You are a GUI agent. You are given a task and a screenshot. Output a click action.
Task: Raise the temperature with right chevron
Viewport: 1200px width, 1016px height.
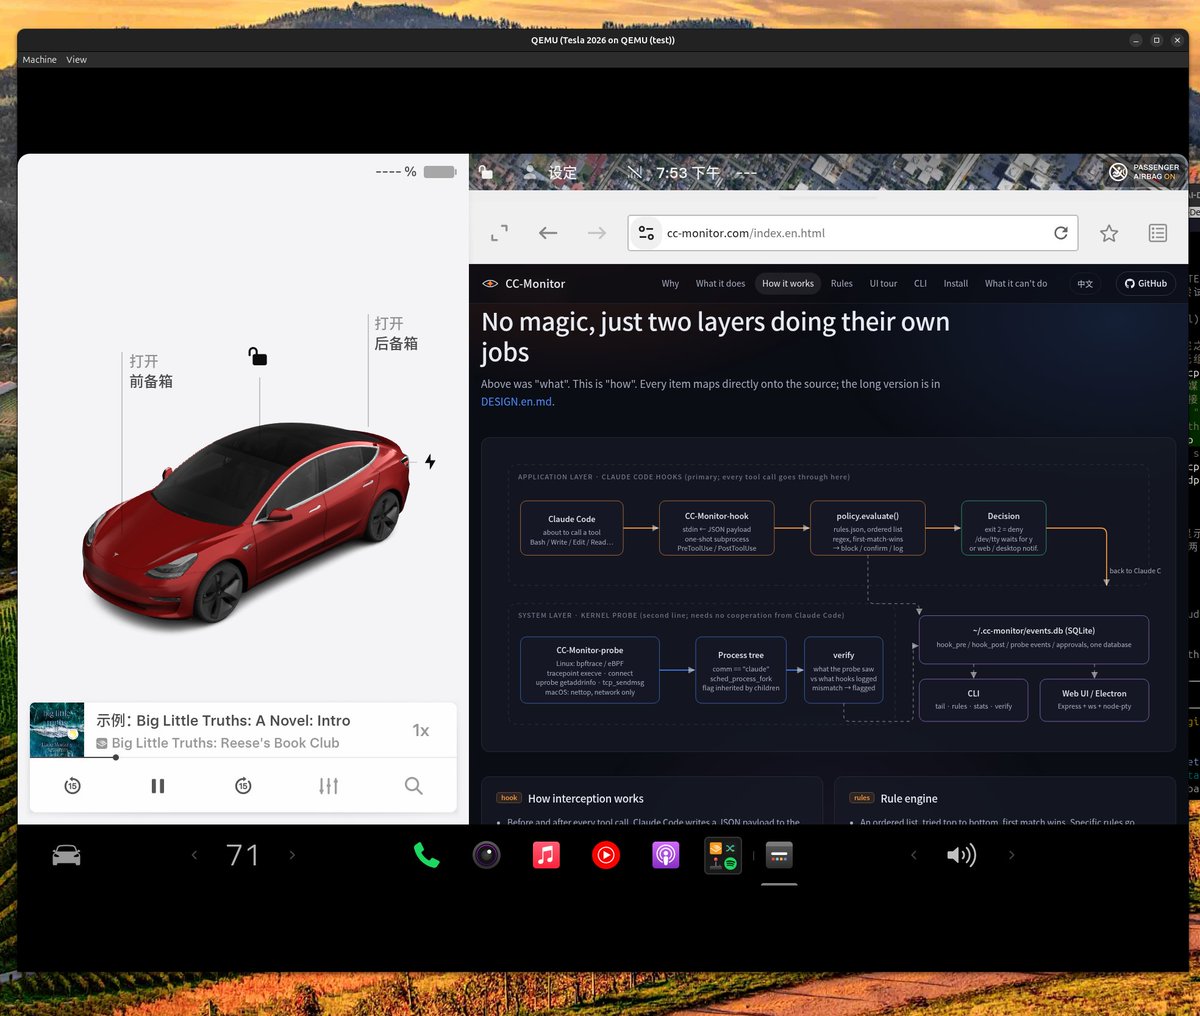(x=292, y=855)
